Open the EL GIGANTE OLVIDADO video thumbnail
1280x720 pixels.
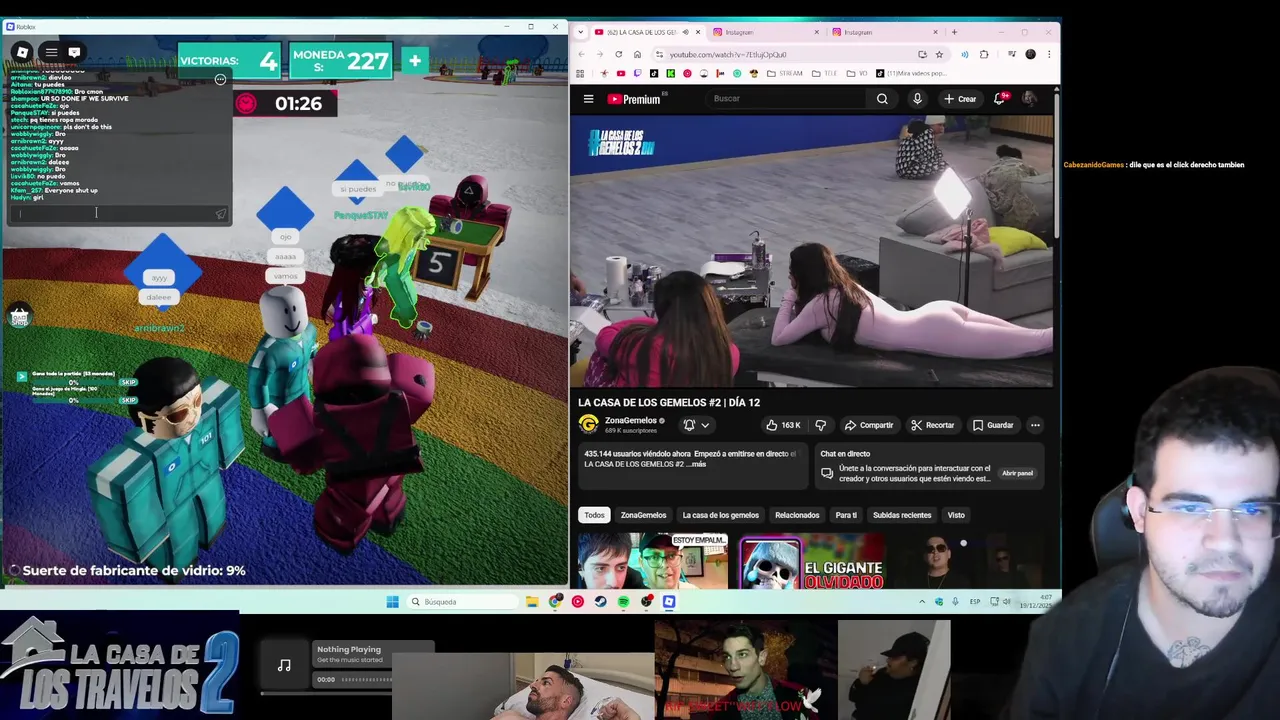[x=812, y=561]
